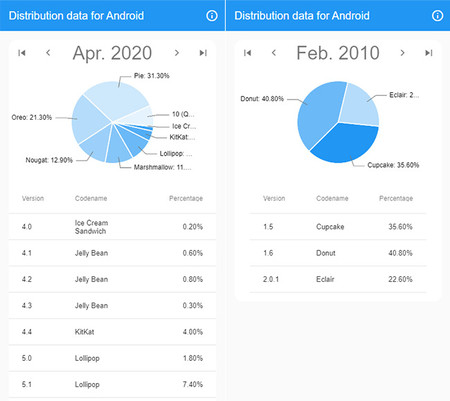Screen dimensions: 450x401
Task: Select the Donut 40.80% pie slice
Action: (317, 113)
